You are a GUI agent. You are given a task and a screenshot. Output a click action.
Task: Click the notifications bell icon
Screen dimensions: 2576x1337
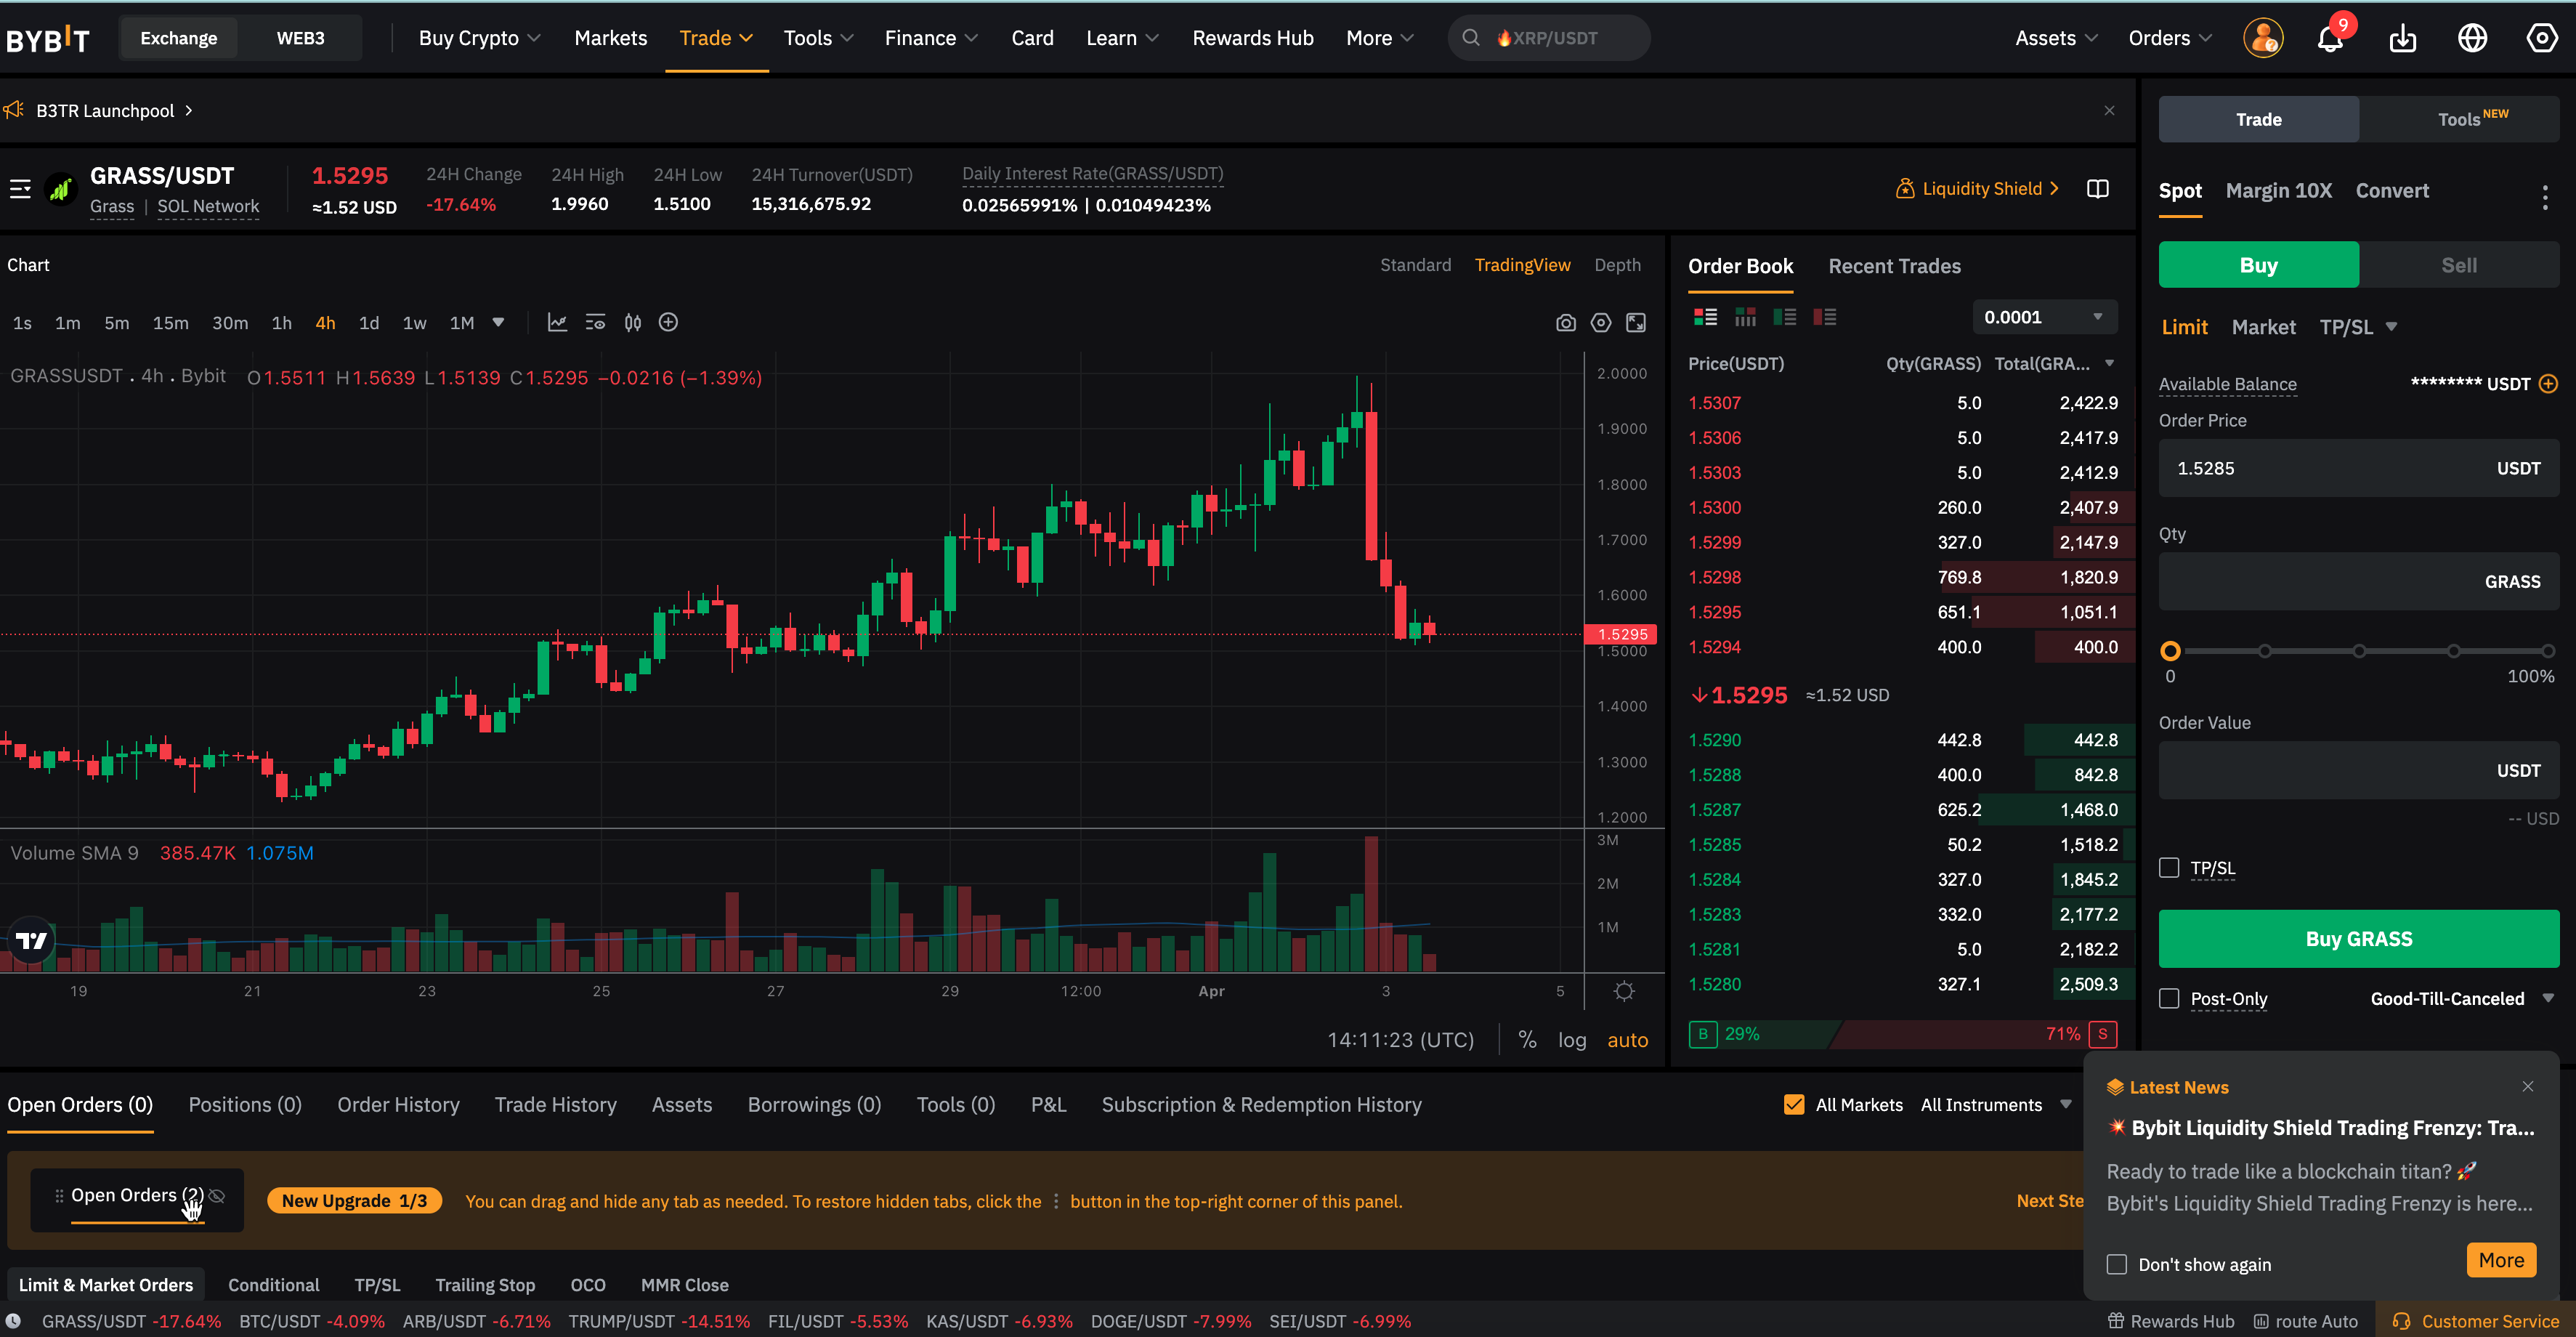2330,39
